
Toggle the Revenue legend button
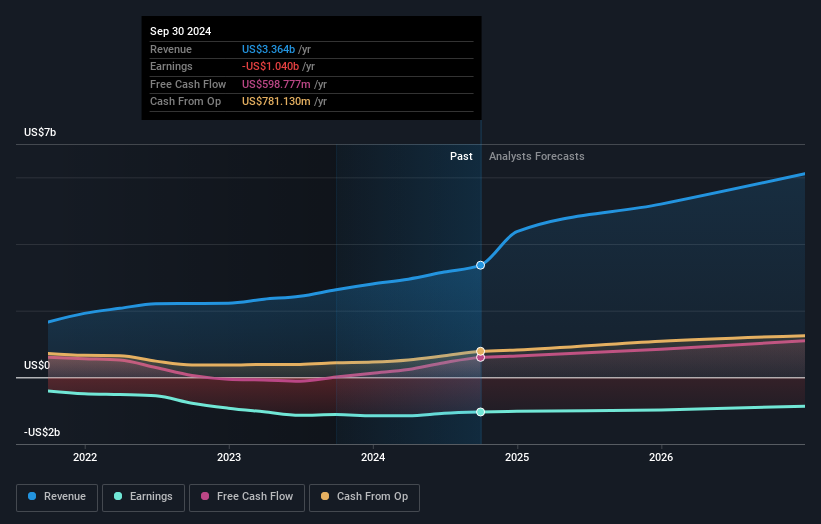point(57,497)
